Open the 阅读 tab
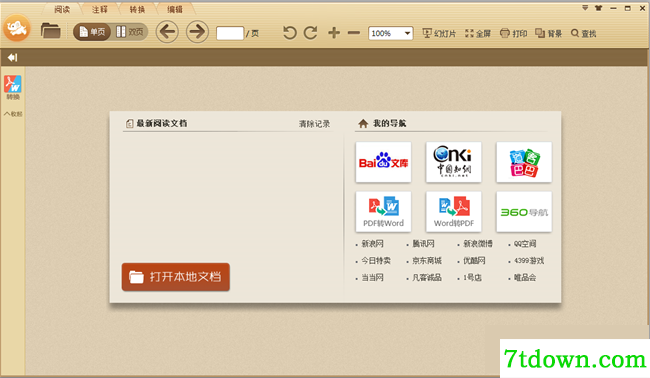This screenshot has height=378, width=650. pos(62,9)
